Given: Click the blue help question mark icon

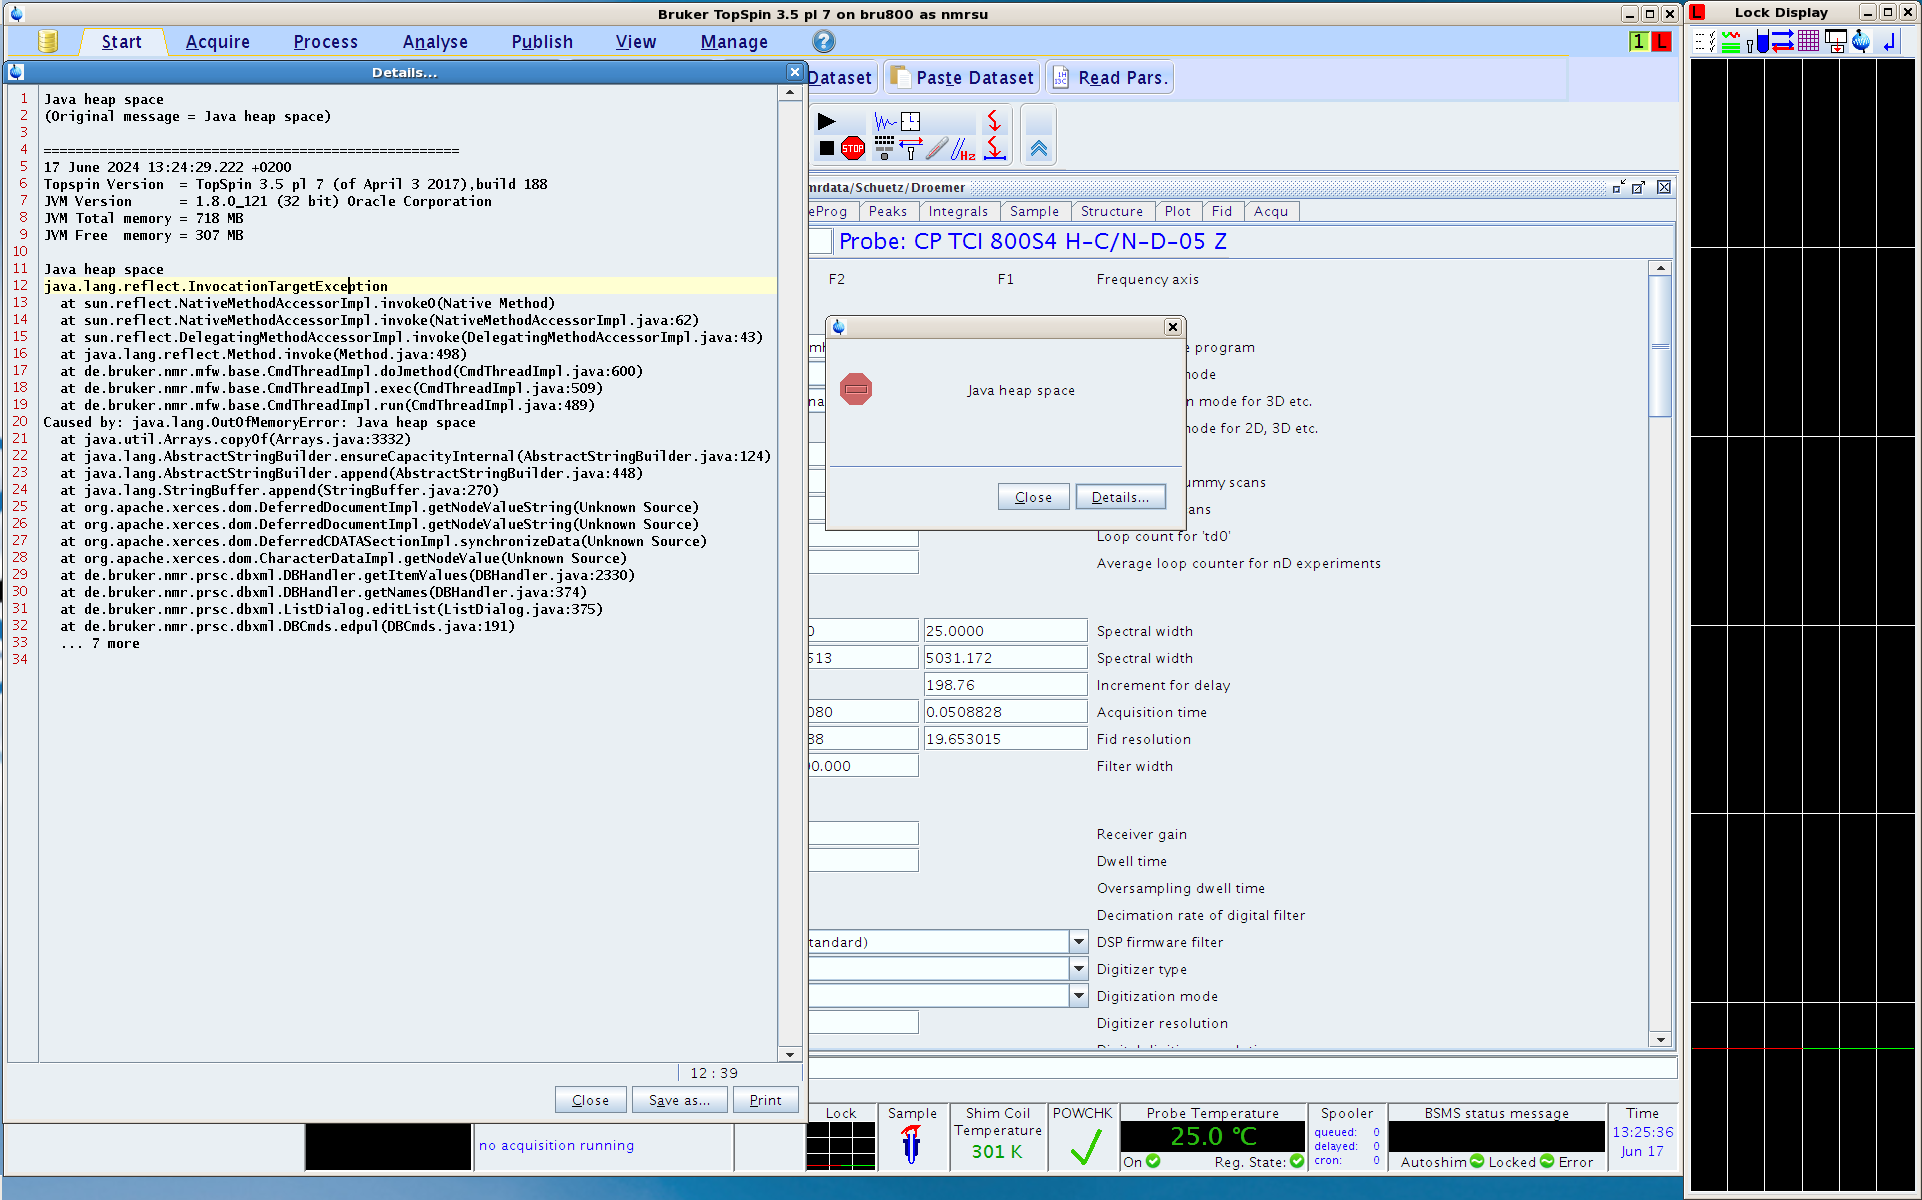Looking at the screenshot, I should (823, 41).
